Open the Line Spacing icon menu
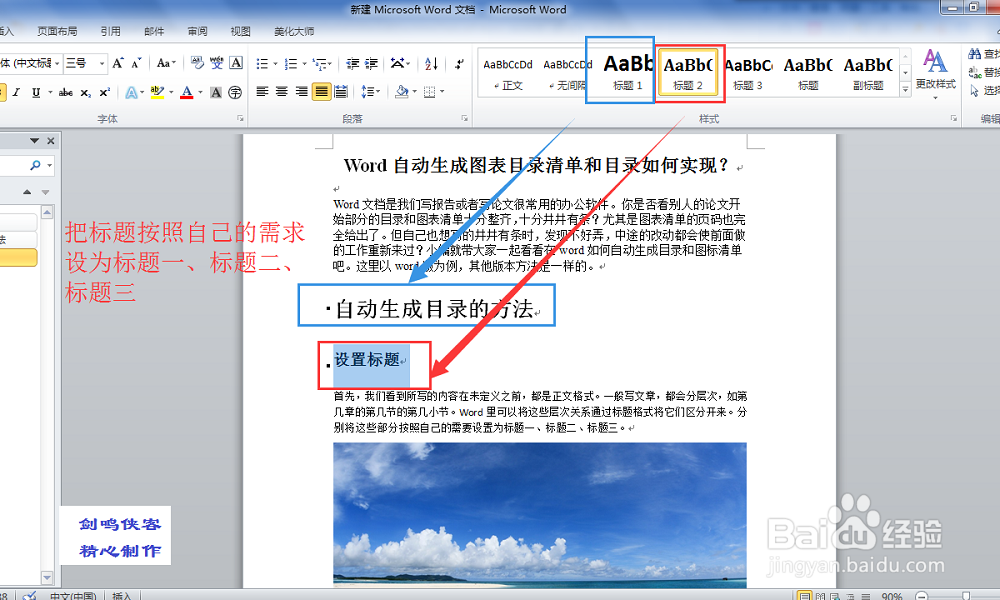 point(370,92)
